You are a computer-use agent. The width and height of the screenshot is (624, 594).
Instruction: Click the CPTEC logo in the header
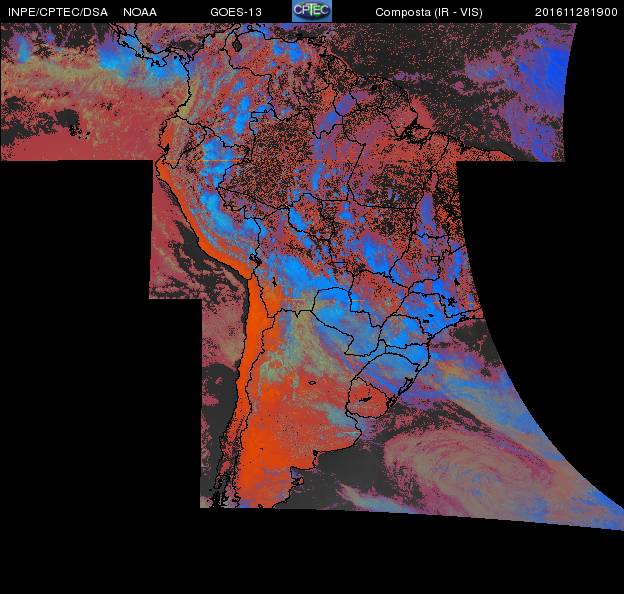click(x=312, y=11)
